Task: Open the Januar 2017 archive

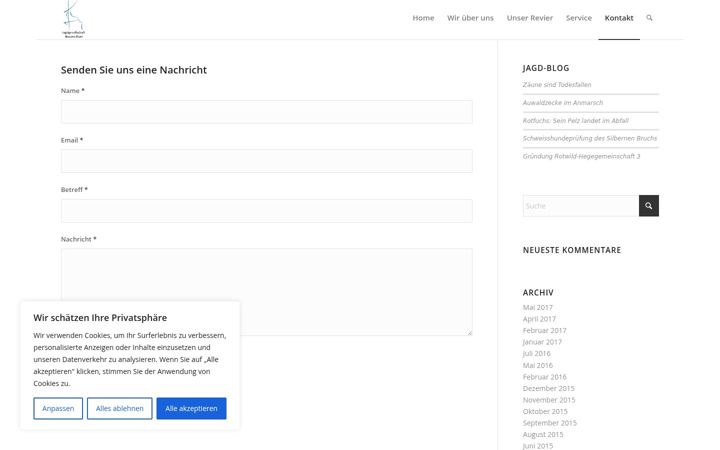Action: coord(542,342)
